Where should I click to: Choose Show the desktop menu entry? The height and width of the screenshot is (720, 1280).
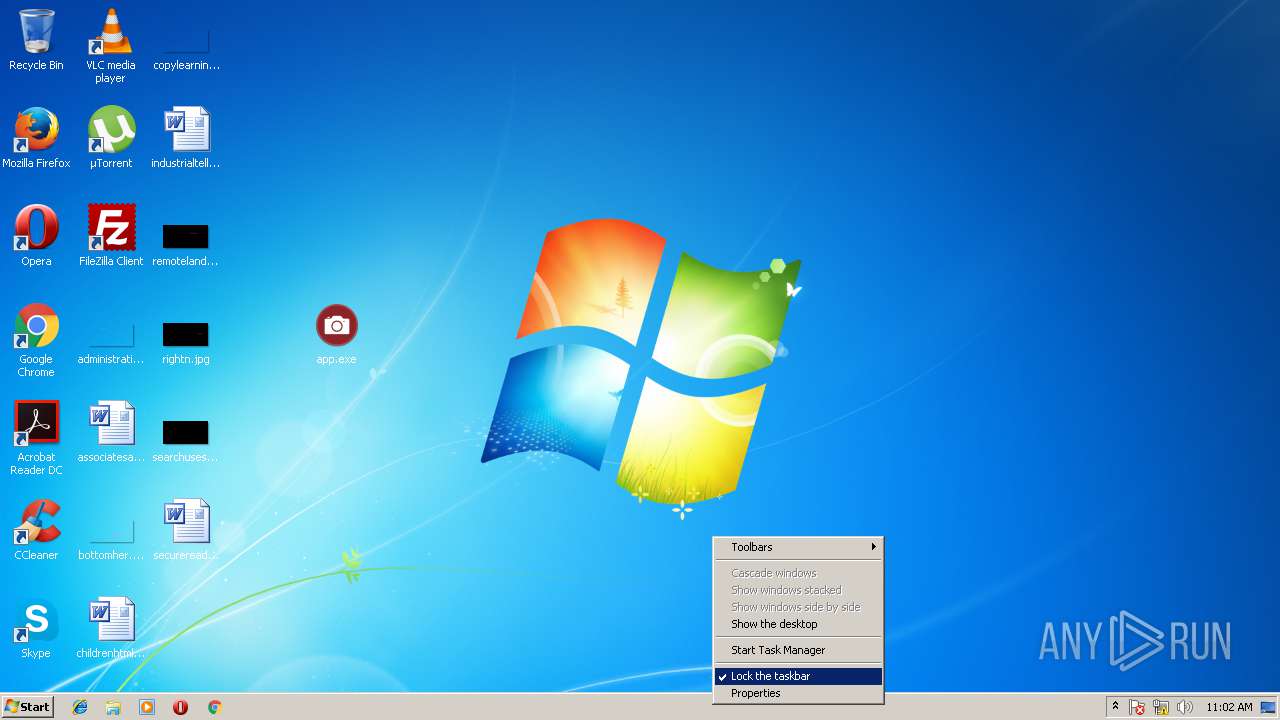(798, 624)
